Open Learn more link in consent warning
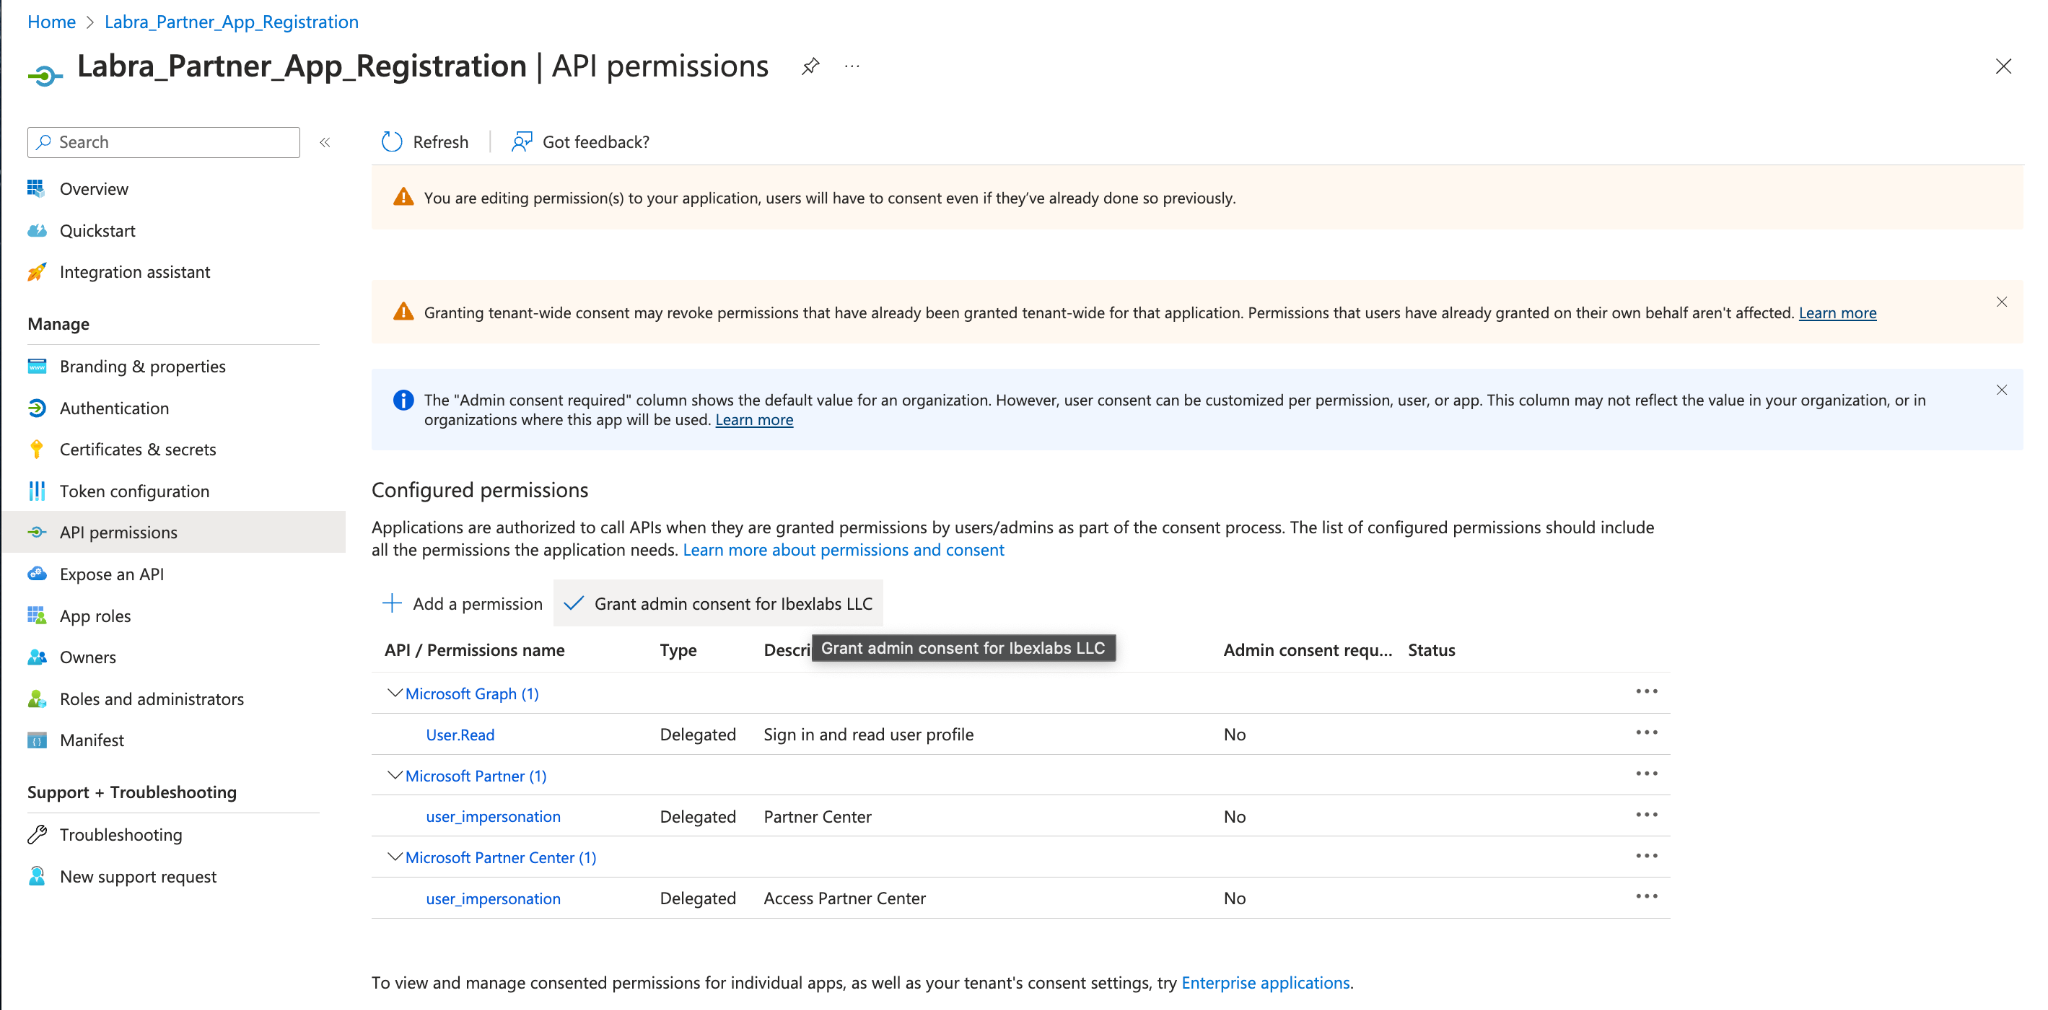The image size is (2048, 1010). pyautogui.click(x=1838, y=313)
